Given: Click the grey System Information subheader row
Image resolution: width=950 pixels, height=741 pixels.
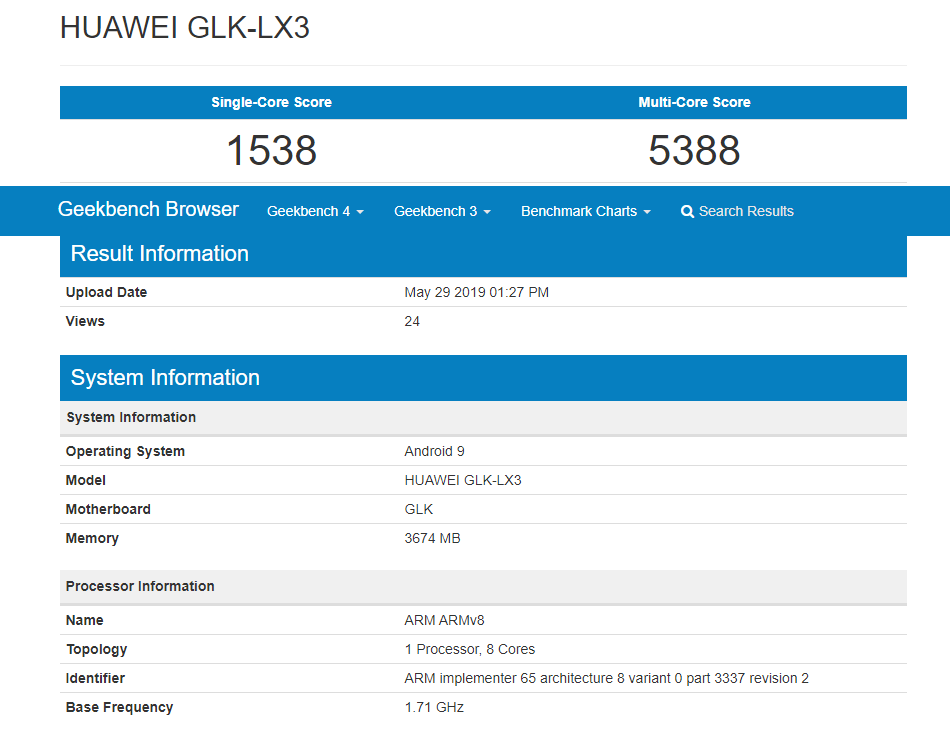Looking at the screenshot, I should point(483,417).
